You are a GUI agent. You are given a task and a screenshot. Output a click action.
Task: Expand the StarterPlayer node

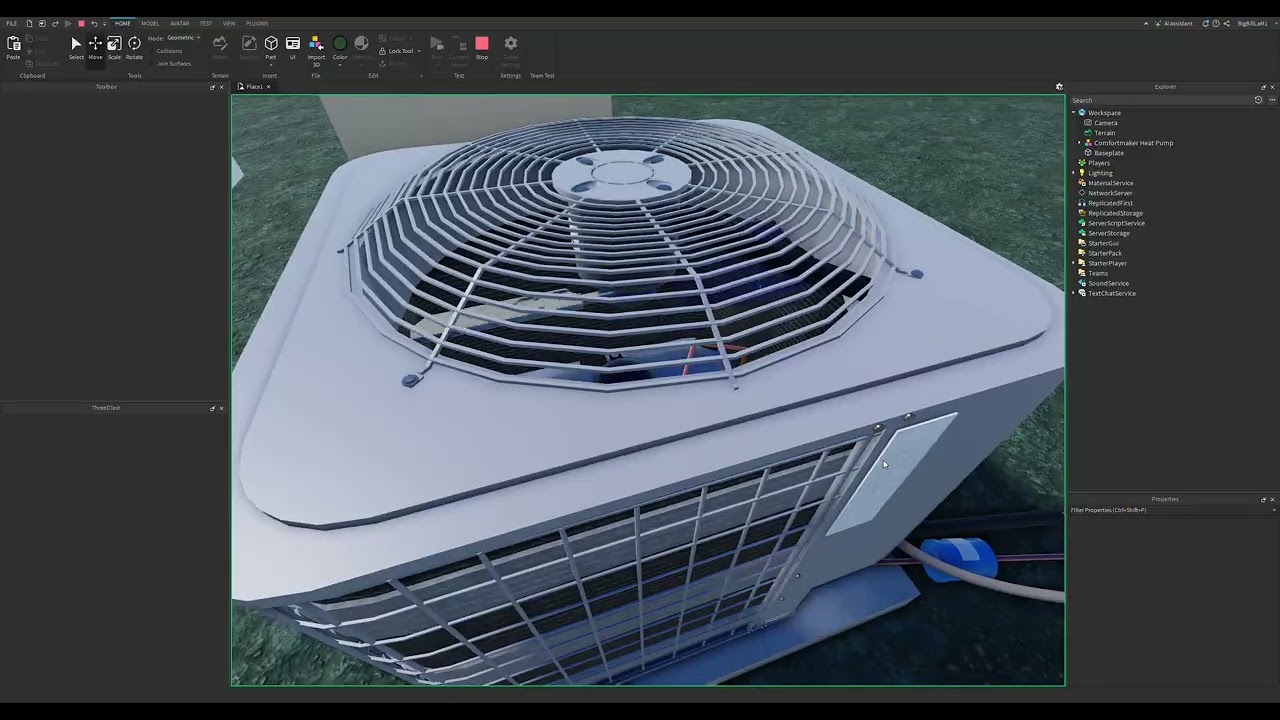(x=1074, y=263)
